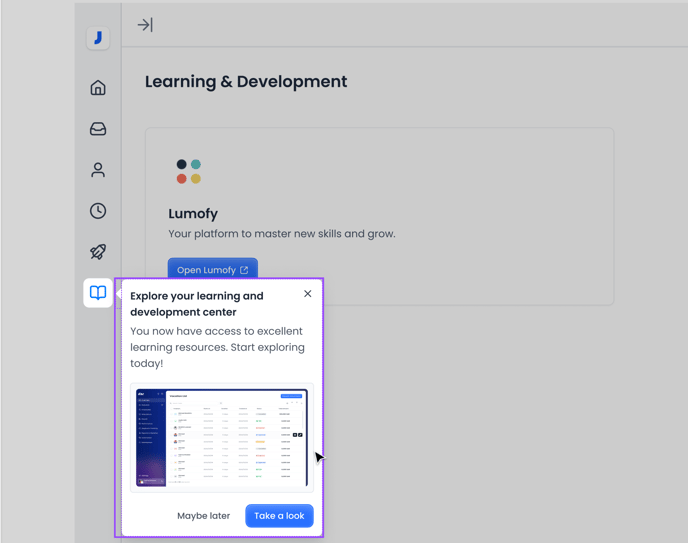
Task: Open the Inbox tray icon
Action: (98, 129)
